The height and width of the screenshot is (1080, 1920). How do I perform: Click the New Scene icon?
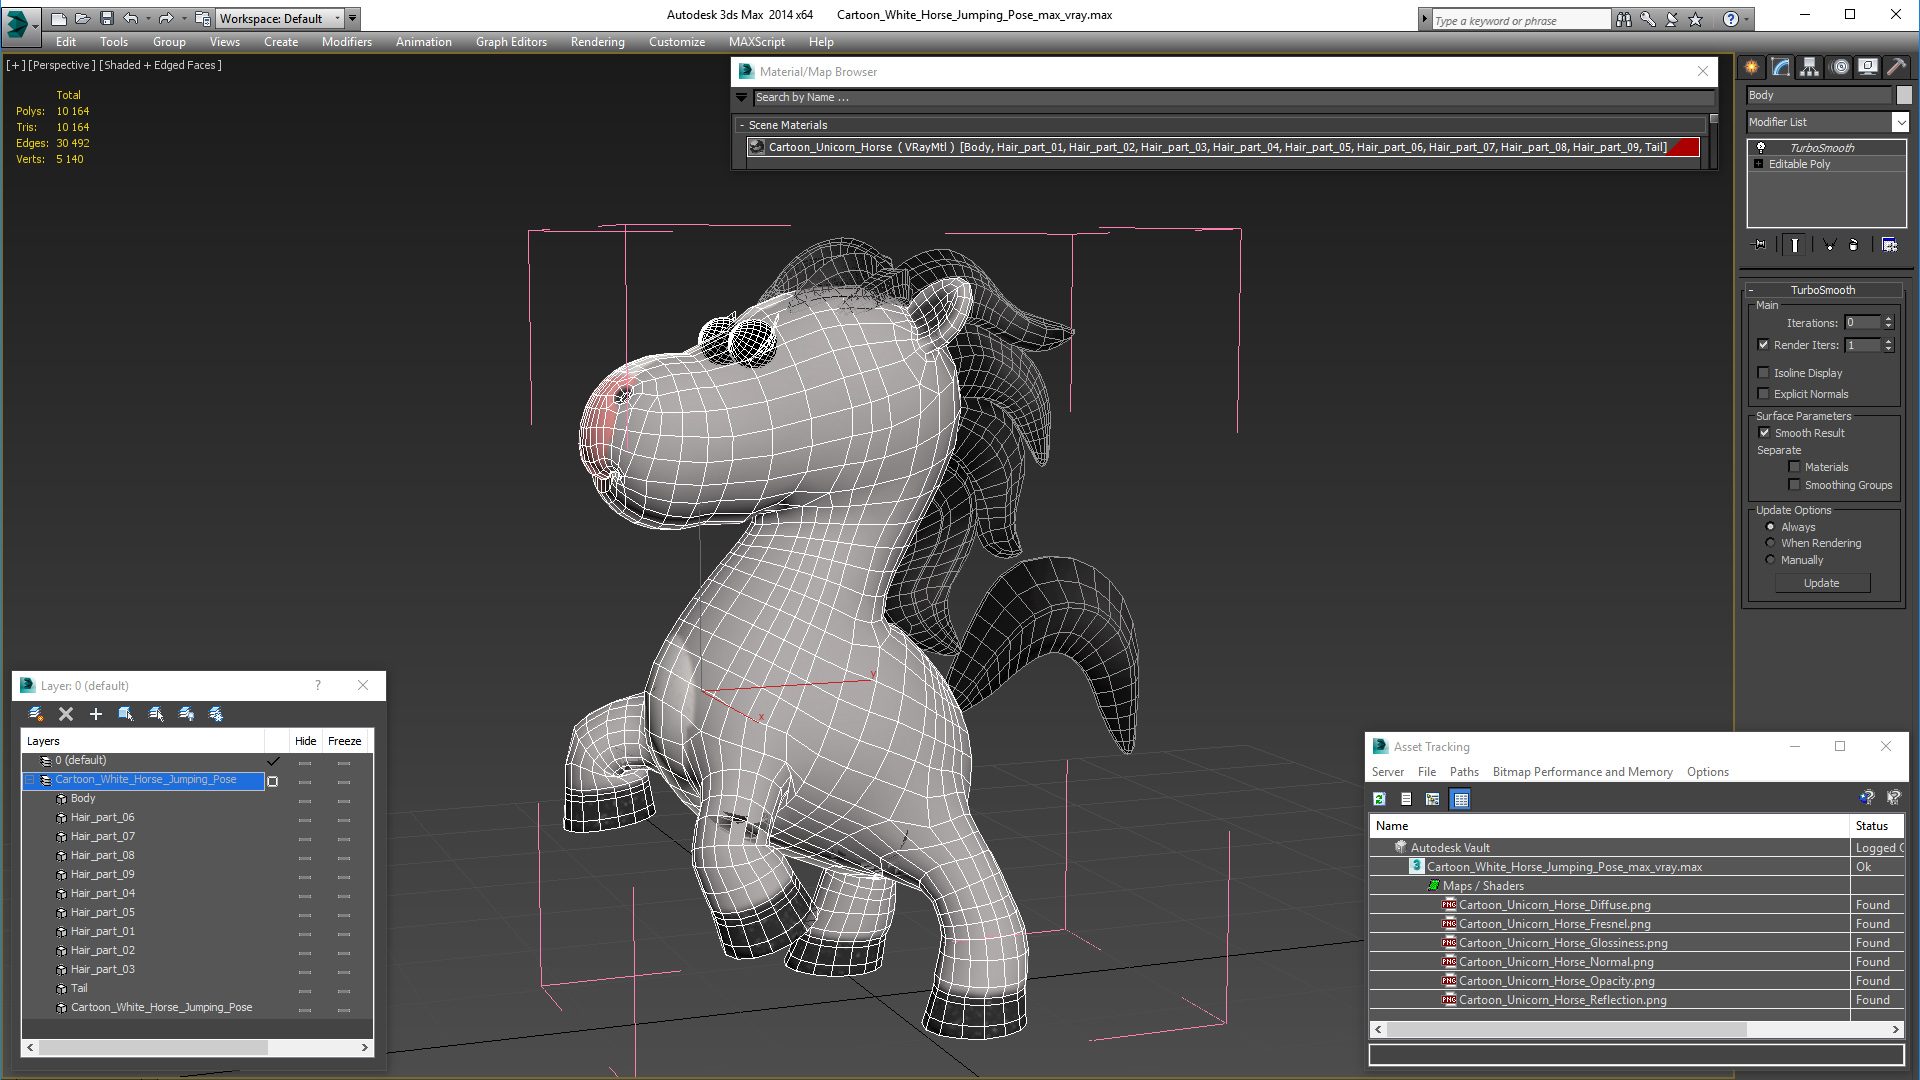59,18
